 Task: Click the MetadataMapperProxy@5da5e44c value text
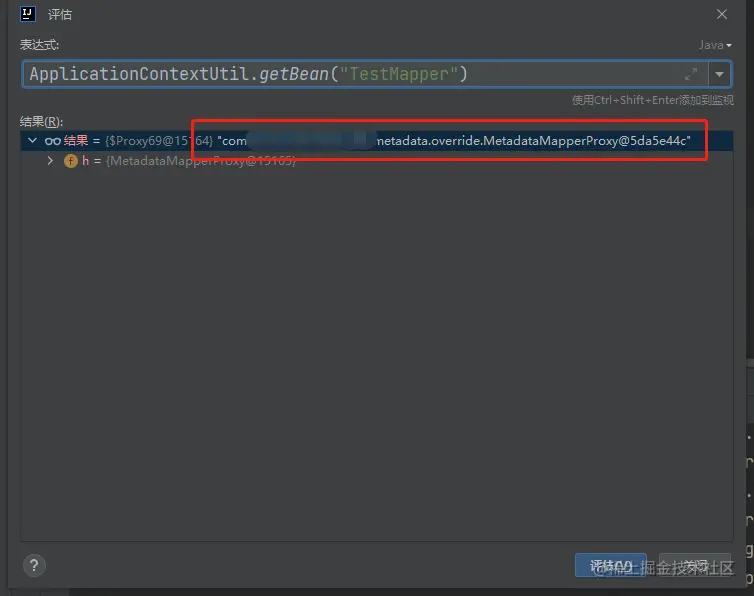pyautogui.click(x=586, y=140)
